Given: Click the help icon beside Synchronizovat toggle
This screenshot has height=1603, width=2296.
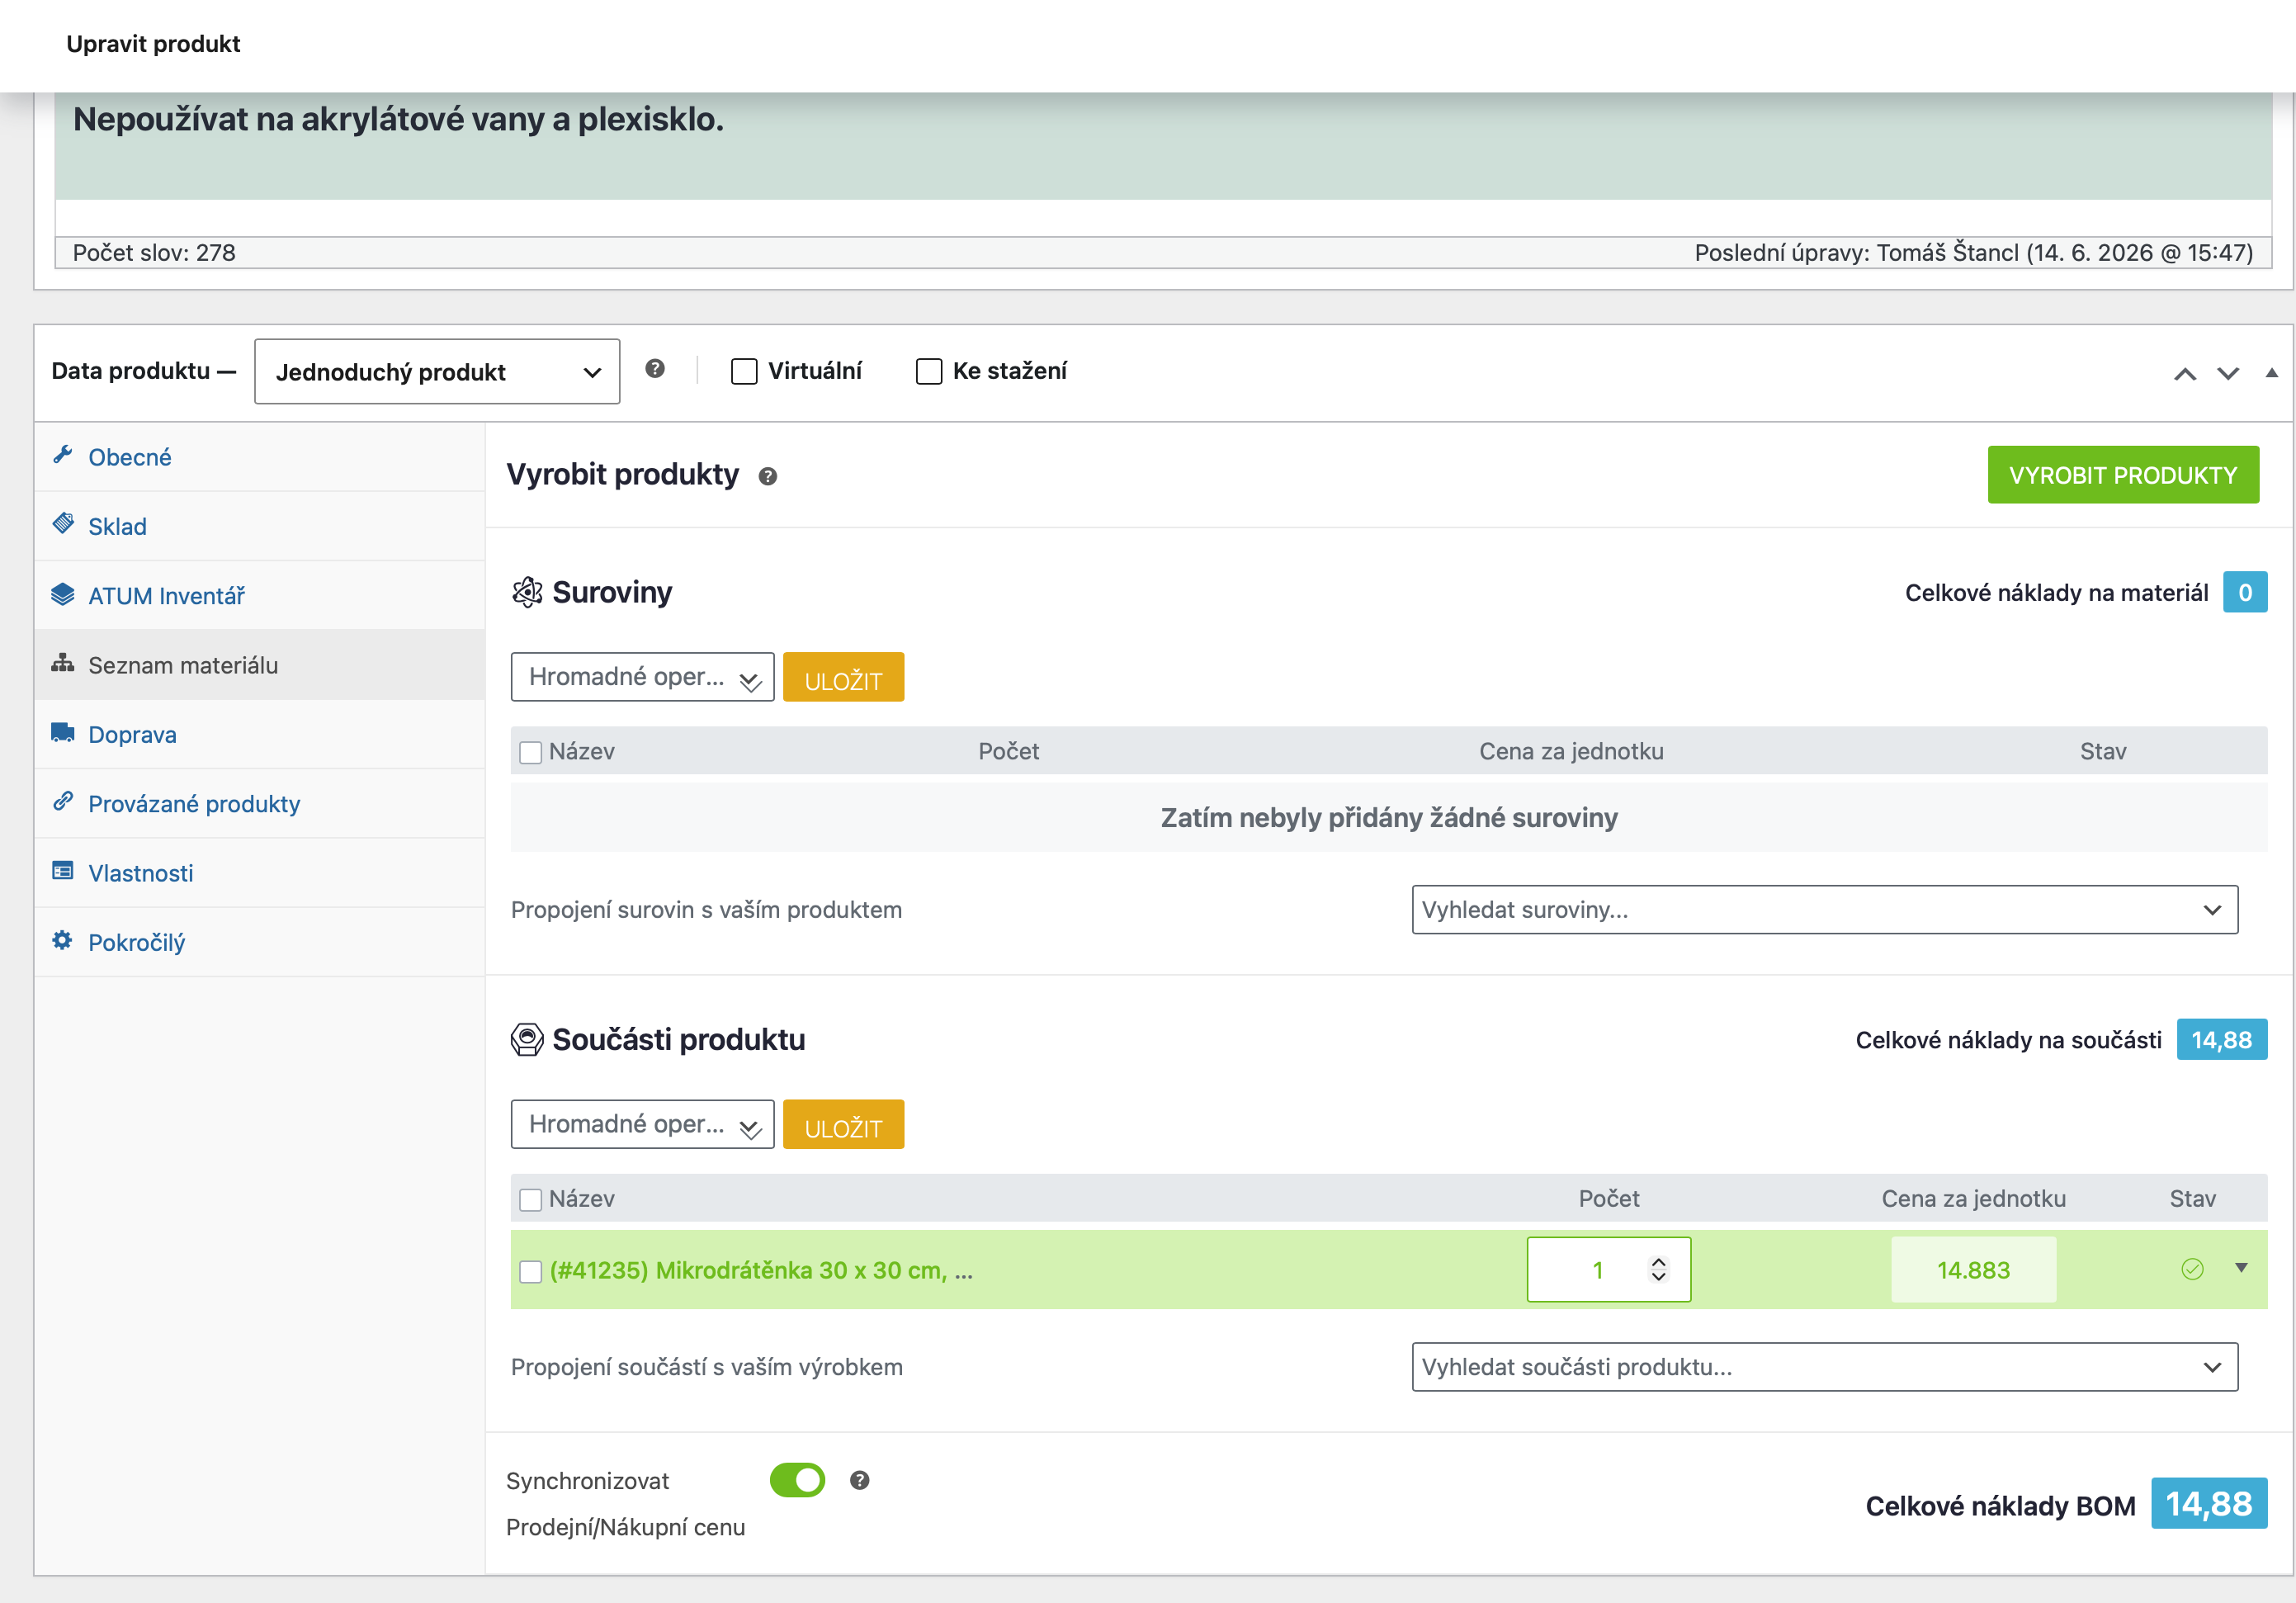Looking at the screenshot, I should (859, 1480).
